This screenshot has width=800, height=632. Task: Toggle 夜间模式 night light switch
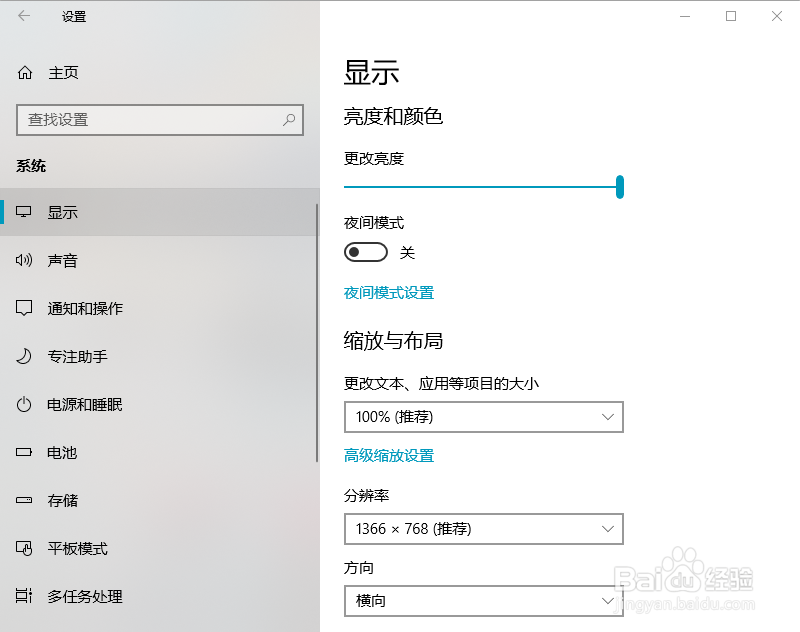pos(365,251)
